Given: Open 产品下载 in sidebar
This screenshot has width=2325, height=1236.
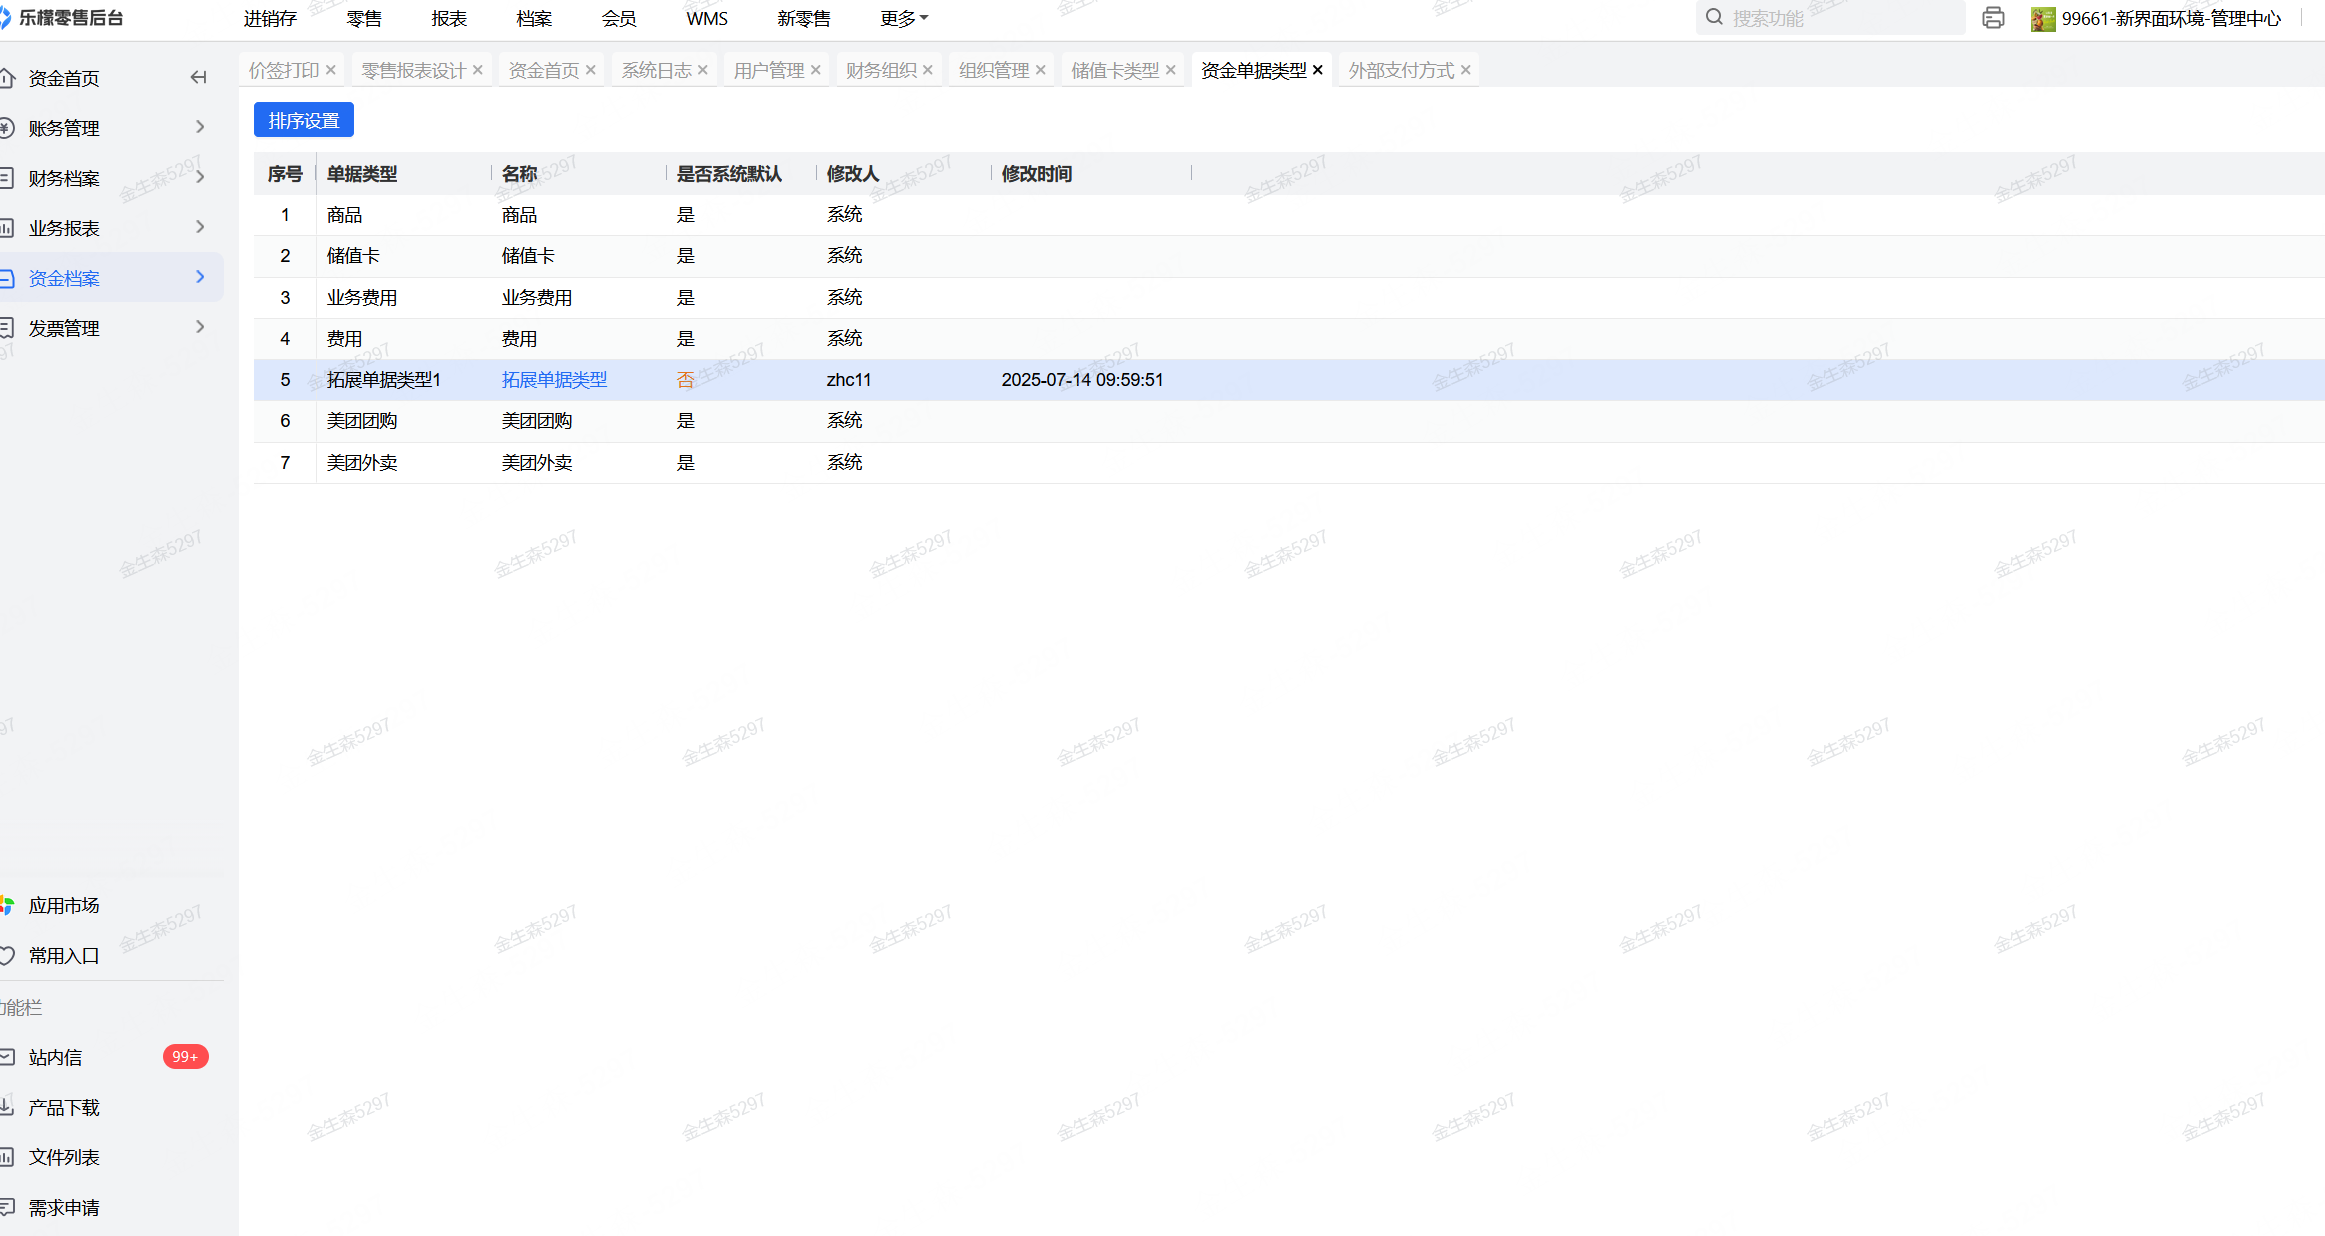Looking at the screenshot, I should tap(64, 1108).
